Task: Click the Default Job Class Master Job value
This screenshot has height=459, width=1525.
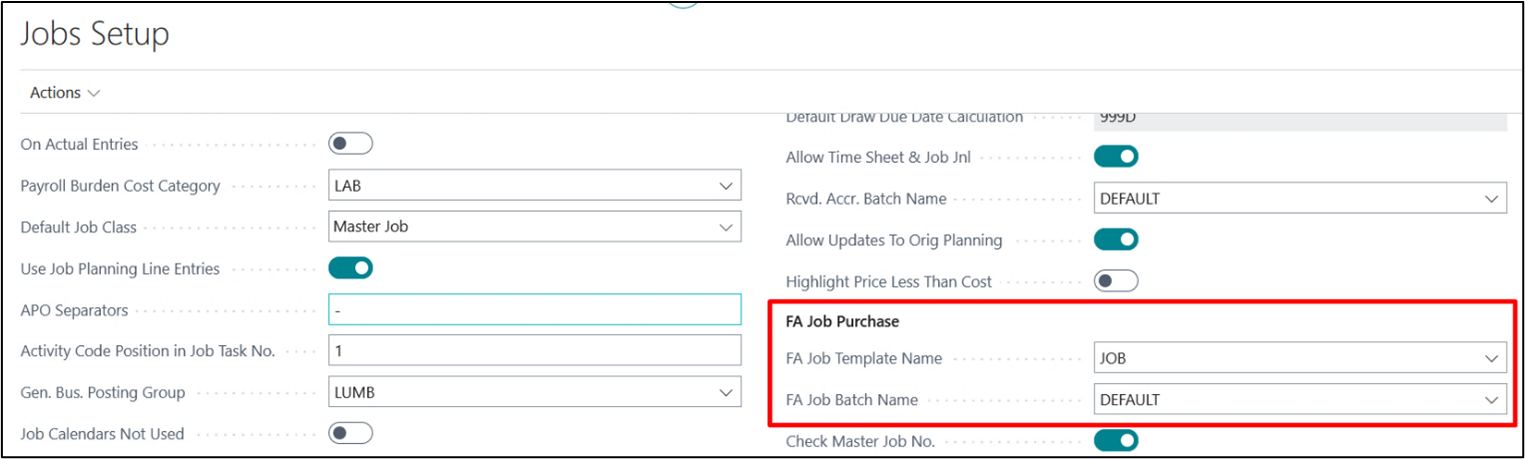Action: 371,227
